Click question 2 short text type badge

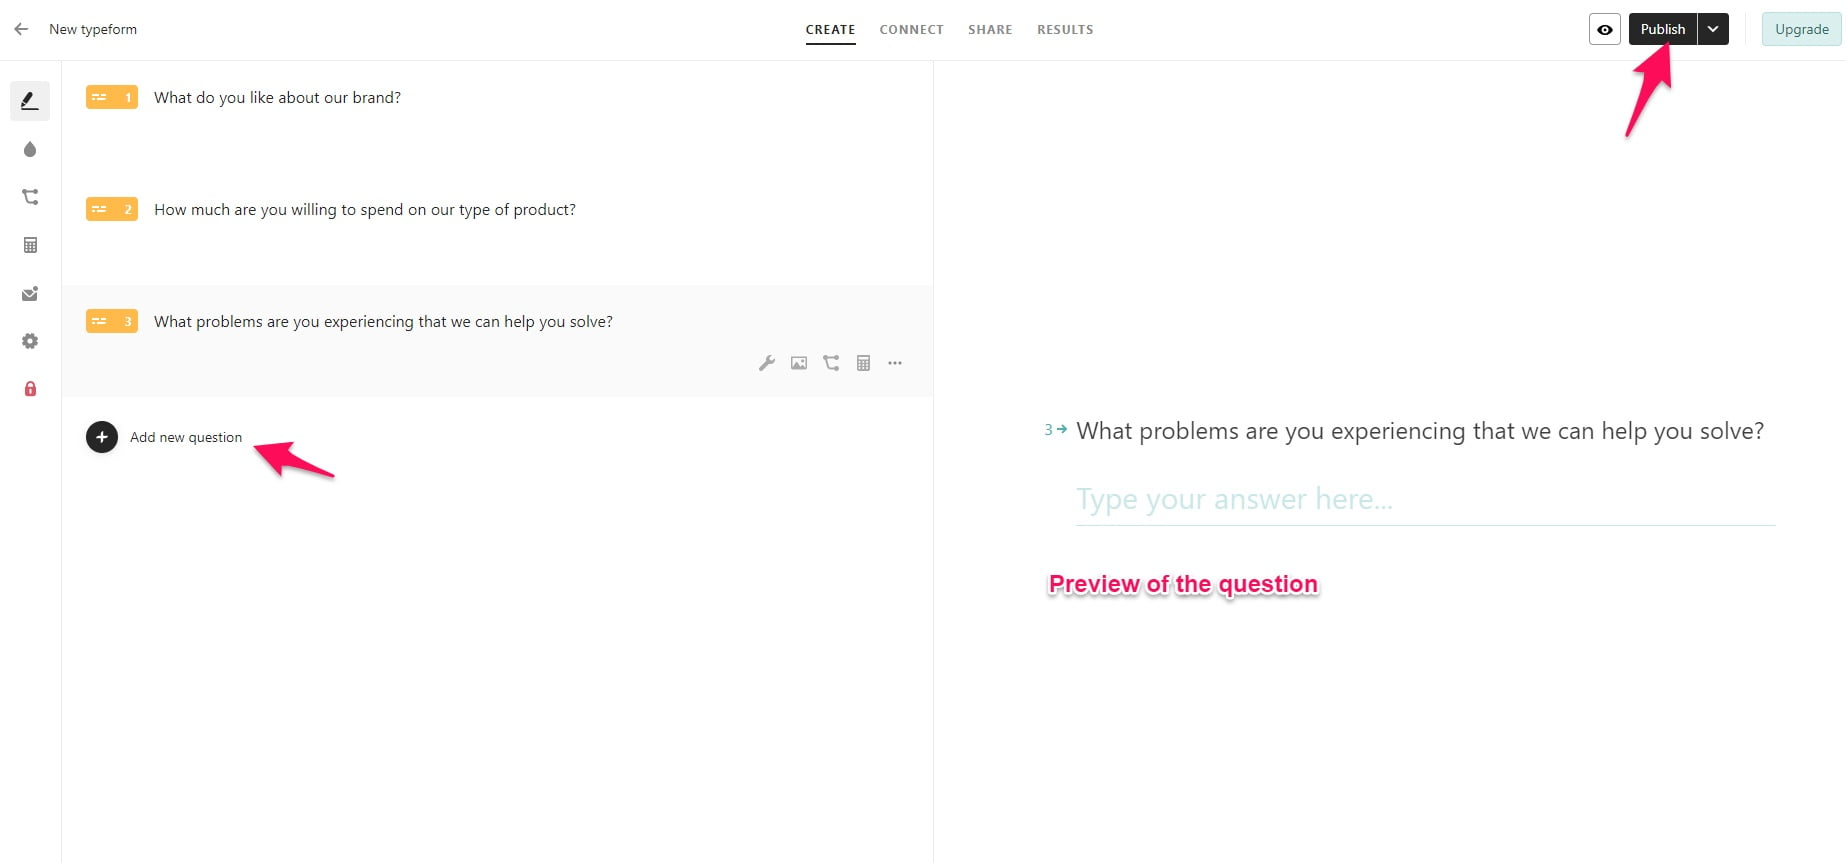click(112, 209)
